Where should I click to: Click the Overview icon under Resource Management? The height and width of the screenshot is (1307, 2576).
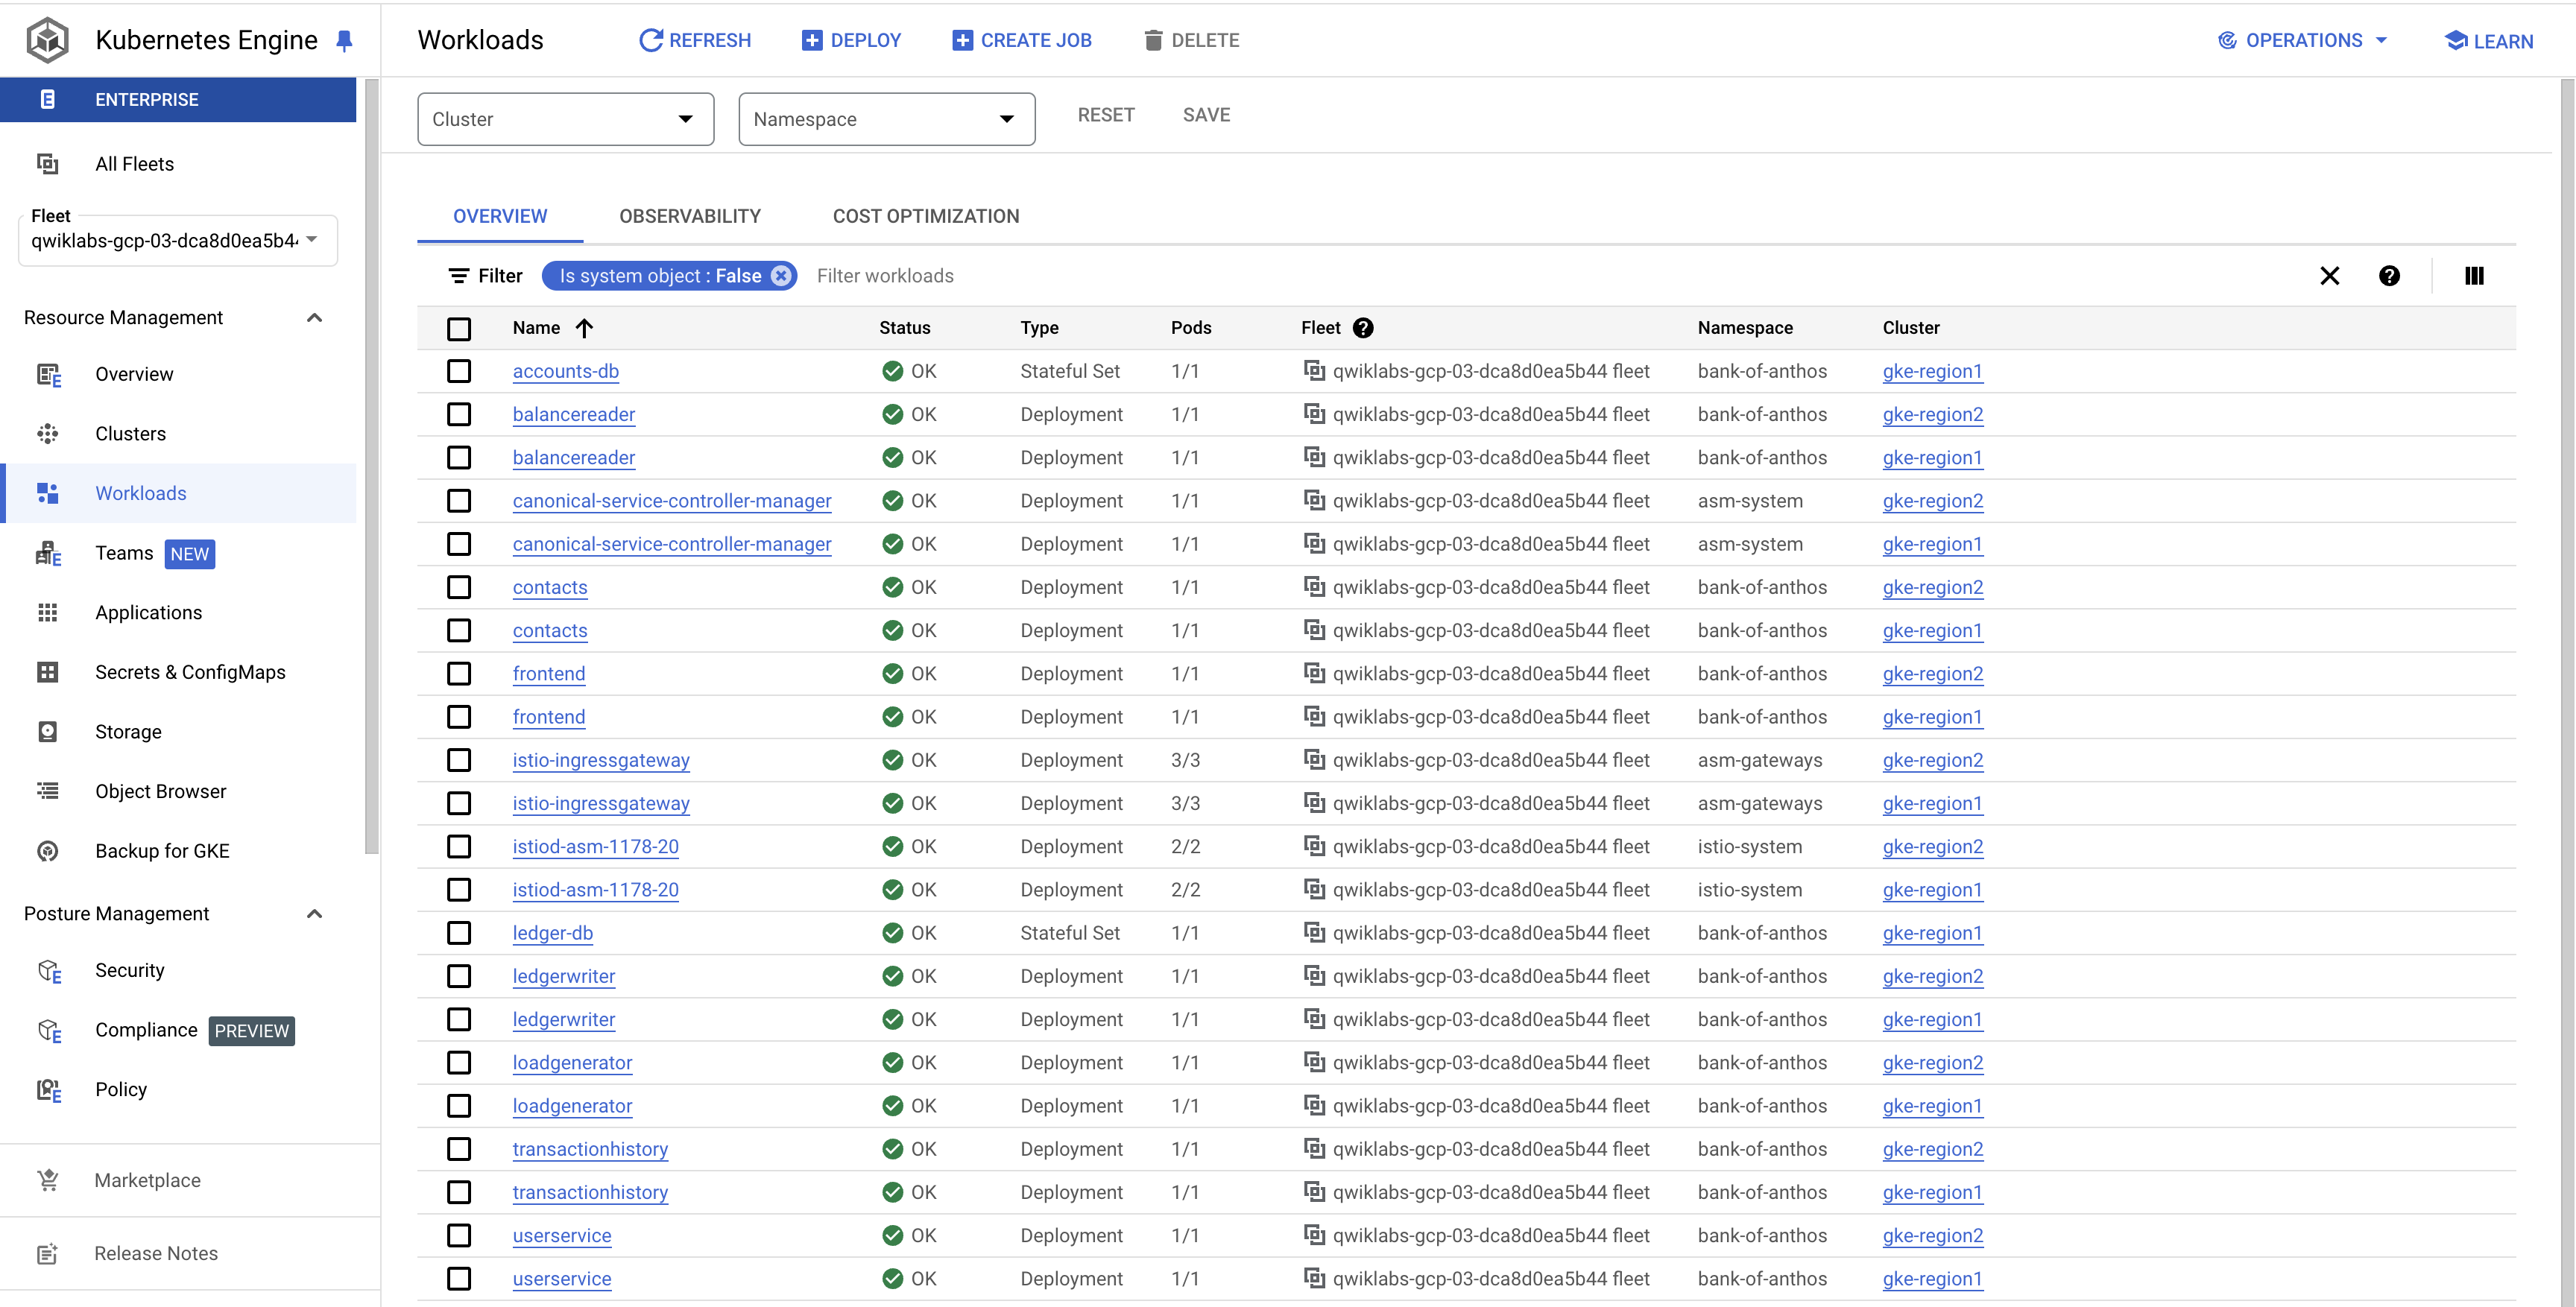[x=48, y=374]
